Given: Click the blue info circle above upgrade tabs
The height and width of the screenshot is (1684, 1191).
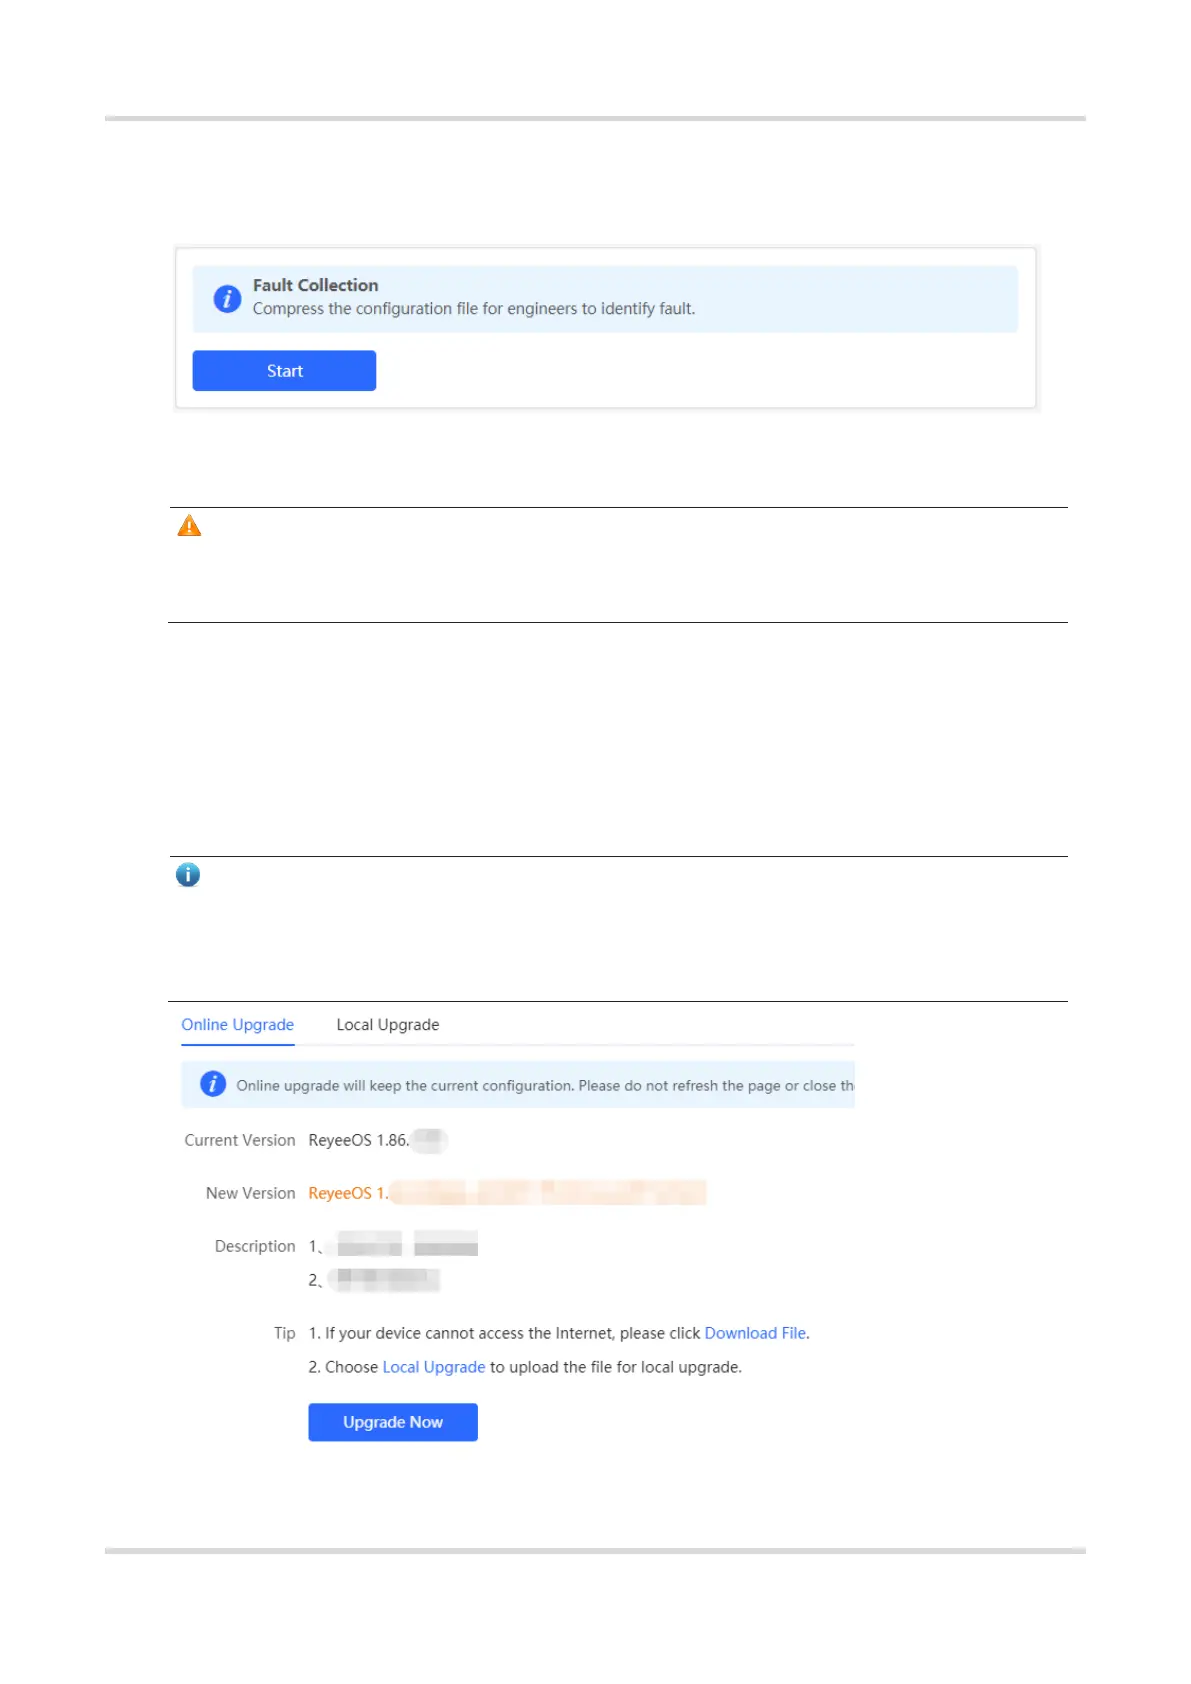Looking at the screenshot, I should coord(188,875).
